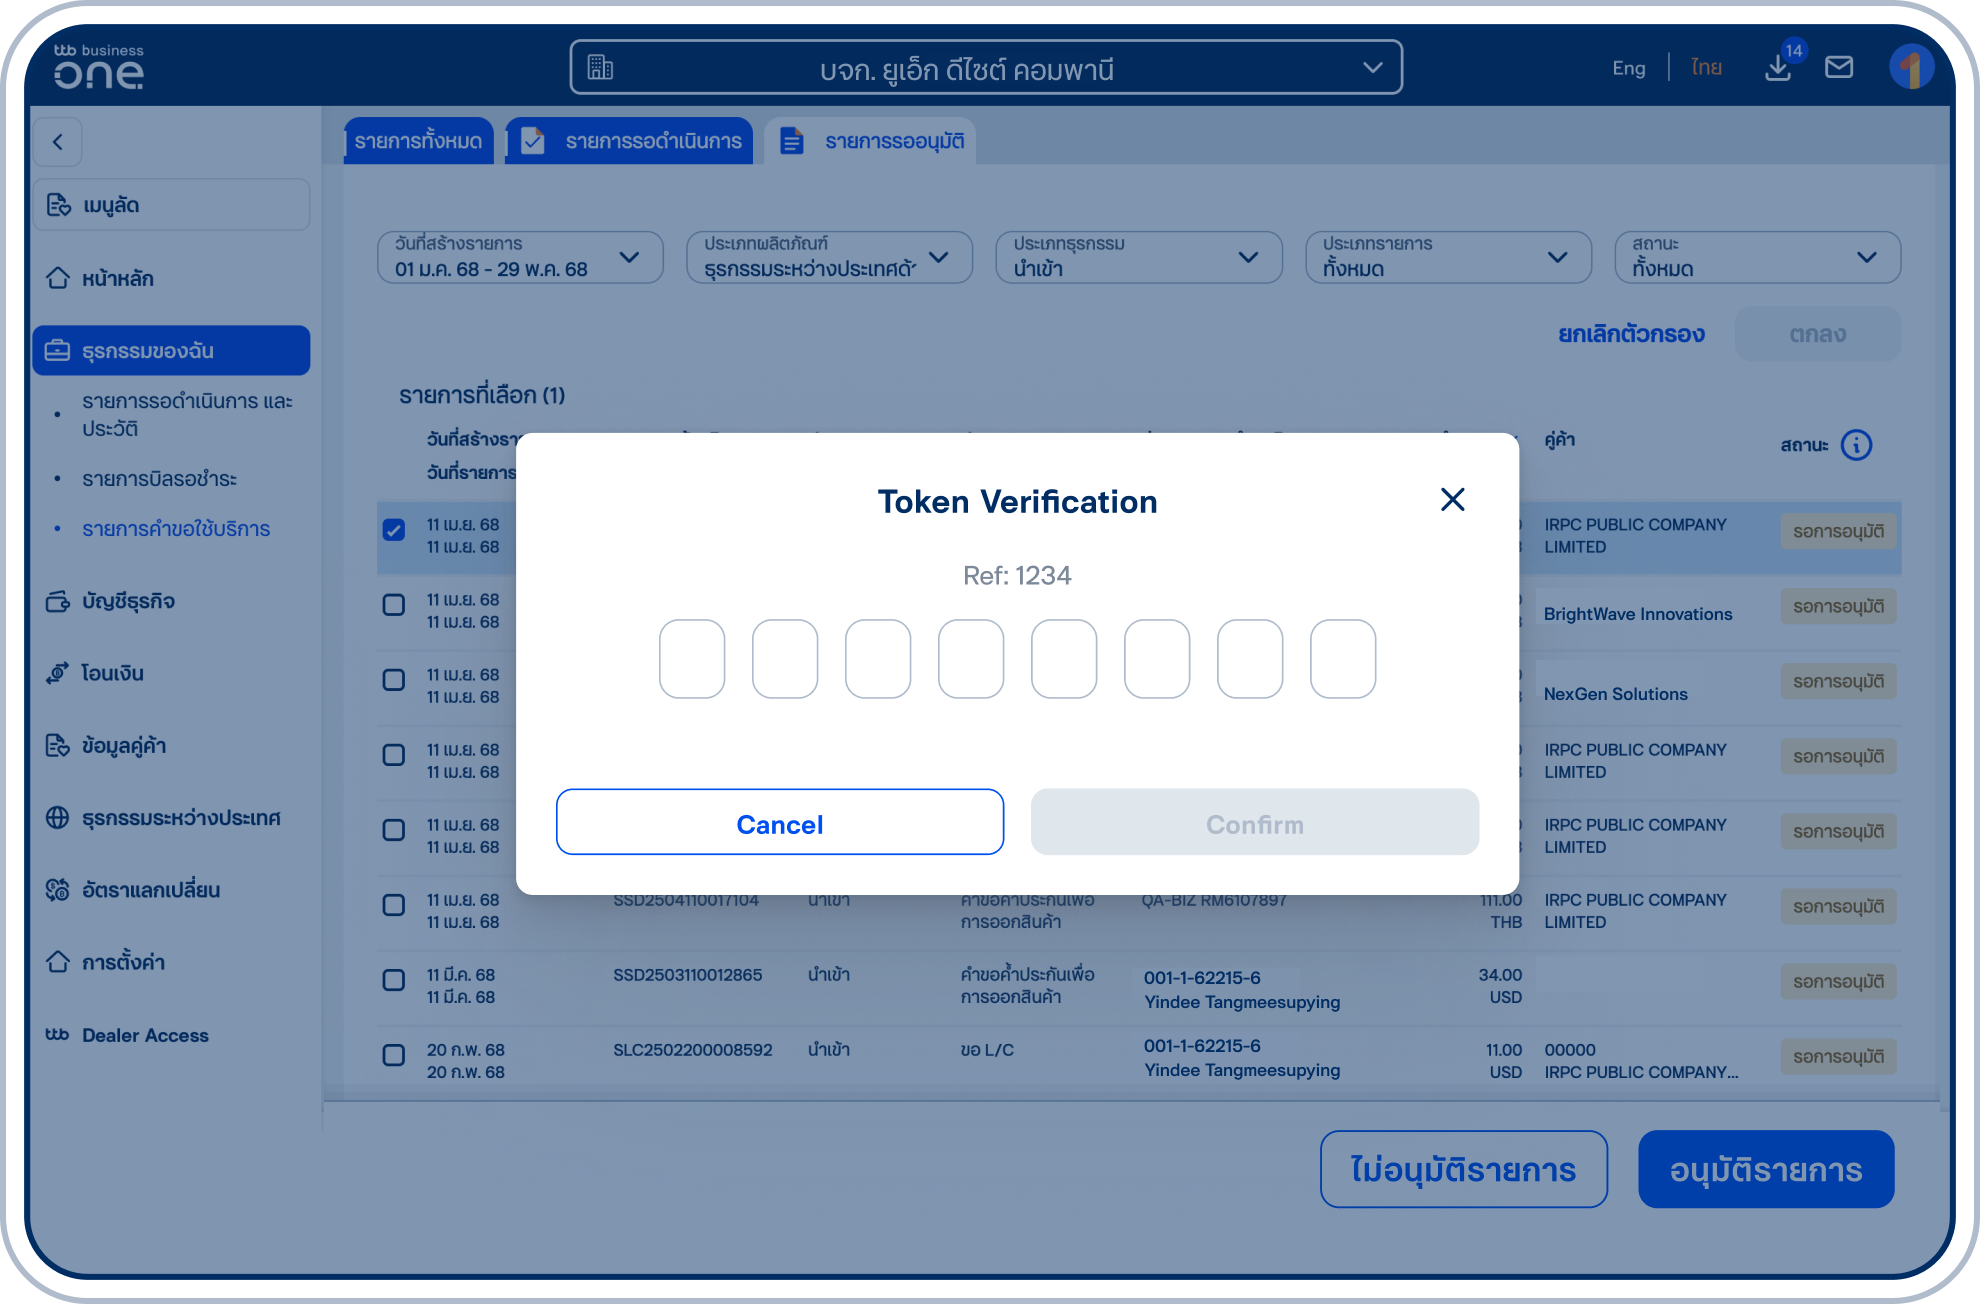The width and height of the screenshot is (1980, 1304).
Task: Switch to the รายการรอดำเนินการ tab
Action: (x=629, y=140)
